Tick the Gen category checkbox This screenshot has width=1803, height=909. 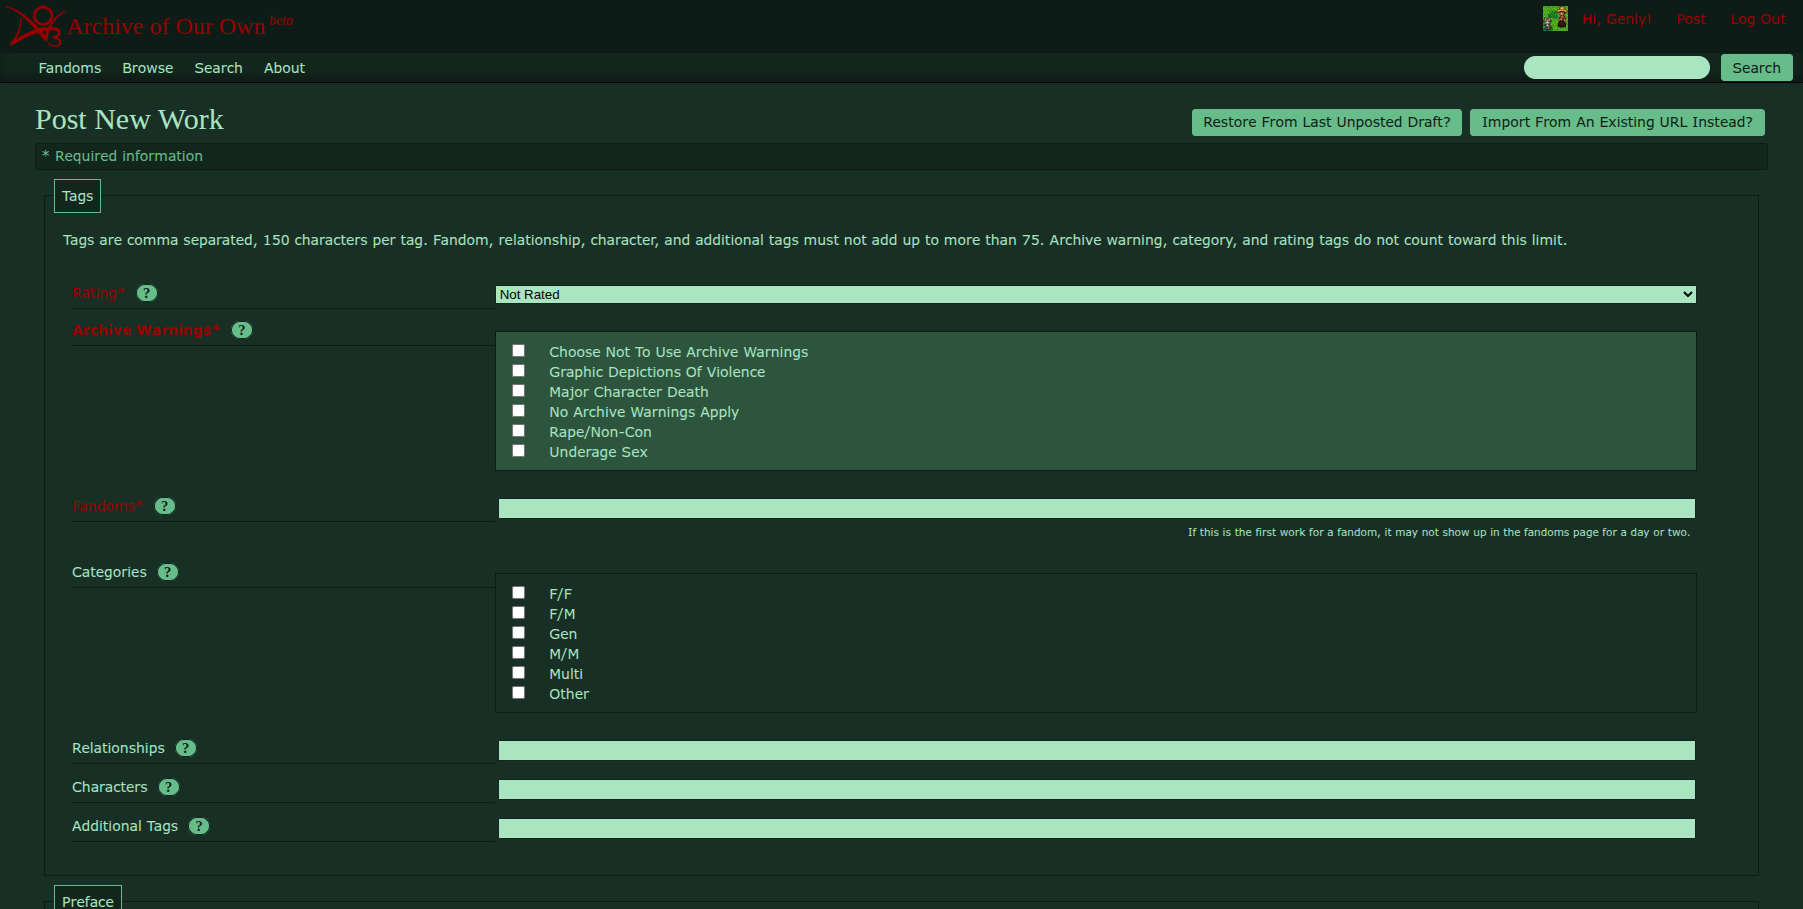click(518, 633)
